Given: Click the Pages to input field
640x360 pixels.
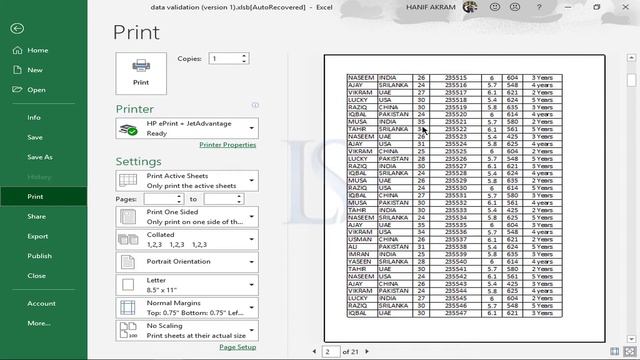Looking at the screenshot, I should [220, 199].
